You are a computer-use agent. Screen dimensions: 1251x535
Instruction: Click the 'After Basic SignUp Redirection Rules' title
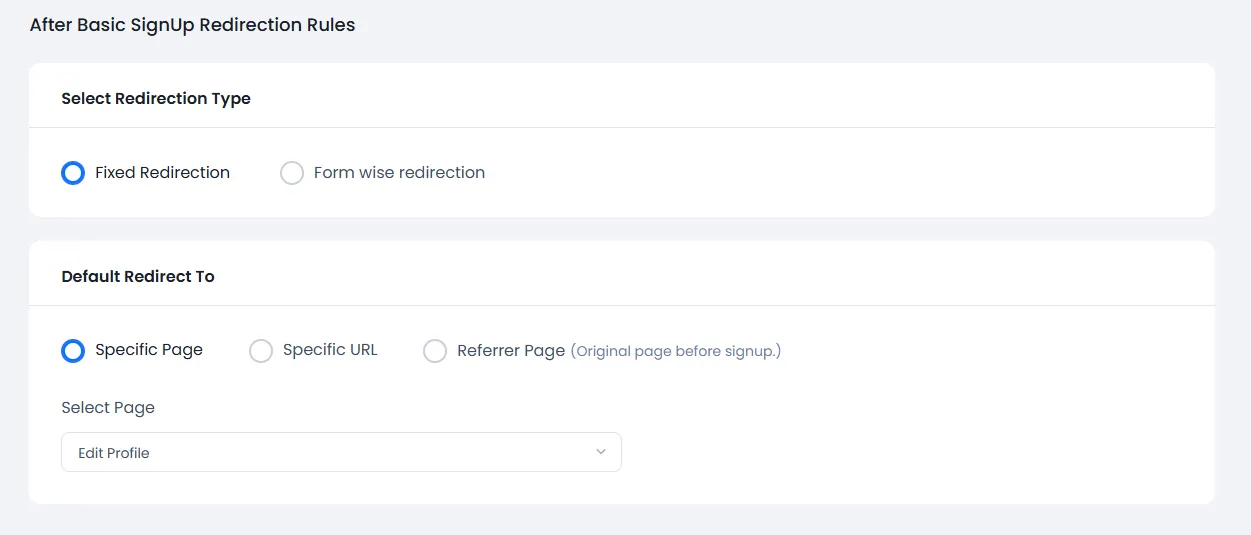pyautogui.click(x=192, y=25)
